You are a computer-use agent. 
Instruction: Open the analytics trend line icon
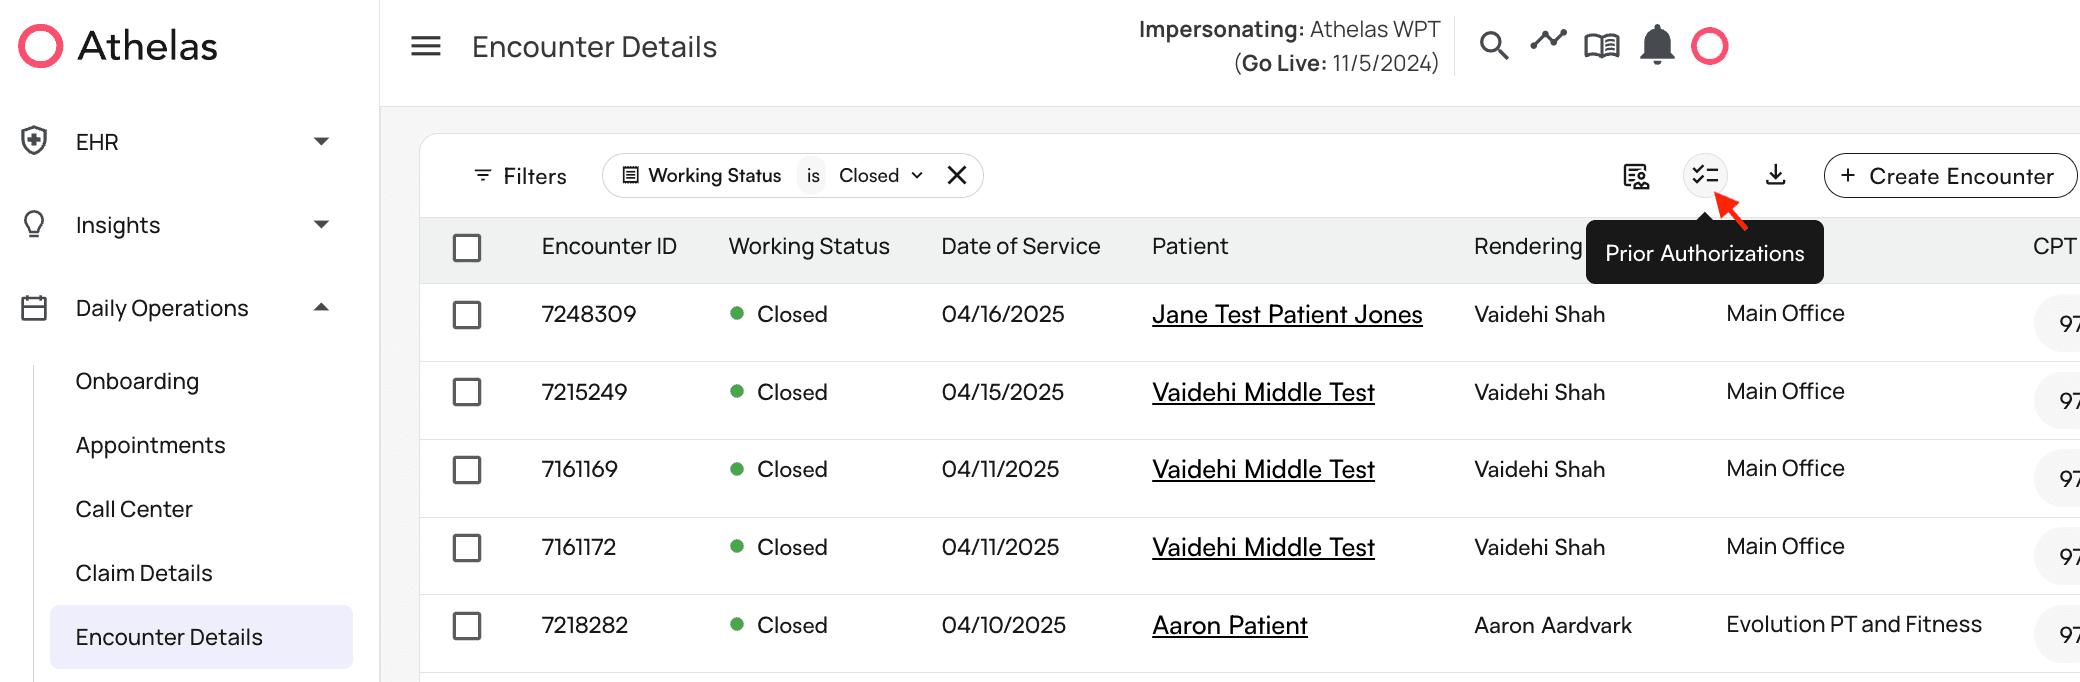pos(1548,41)
